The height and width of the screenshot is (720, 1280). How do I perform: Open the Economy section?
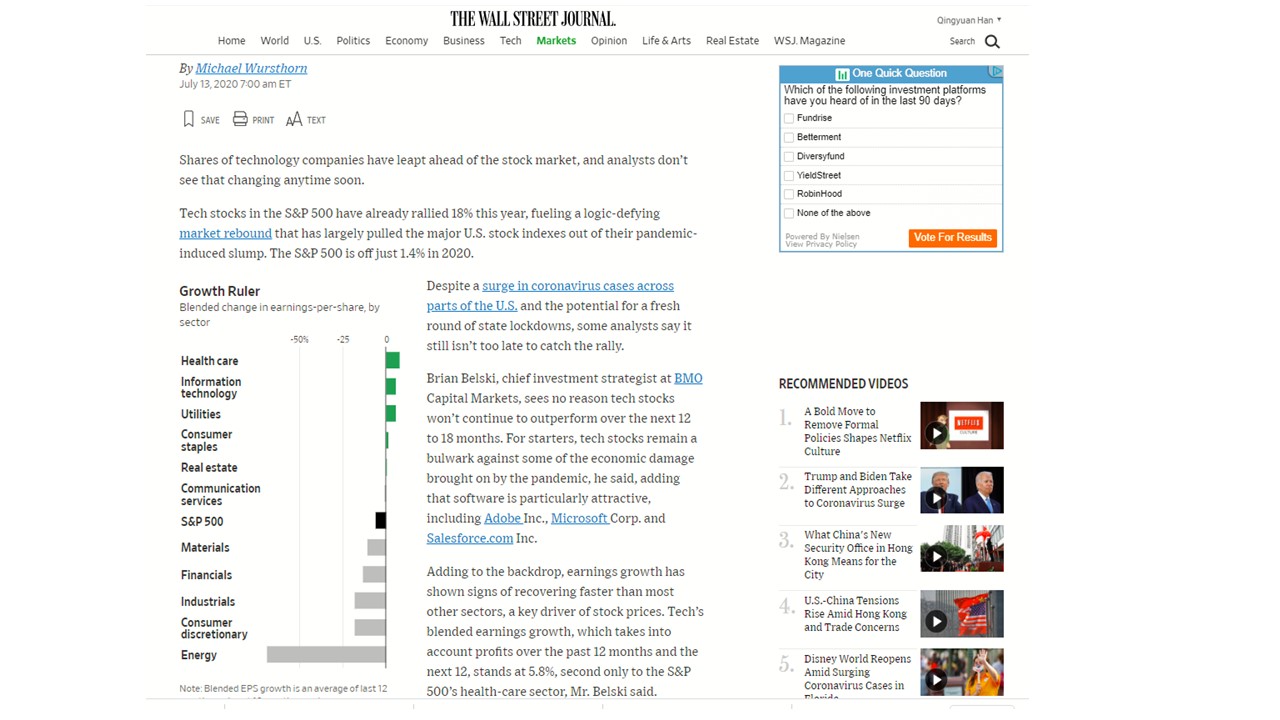406,41
